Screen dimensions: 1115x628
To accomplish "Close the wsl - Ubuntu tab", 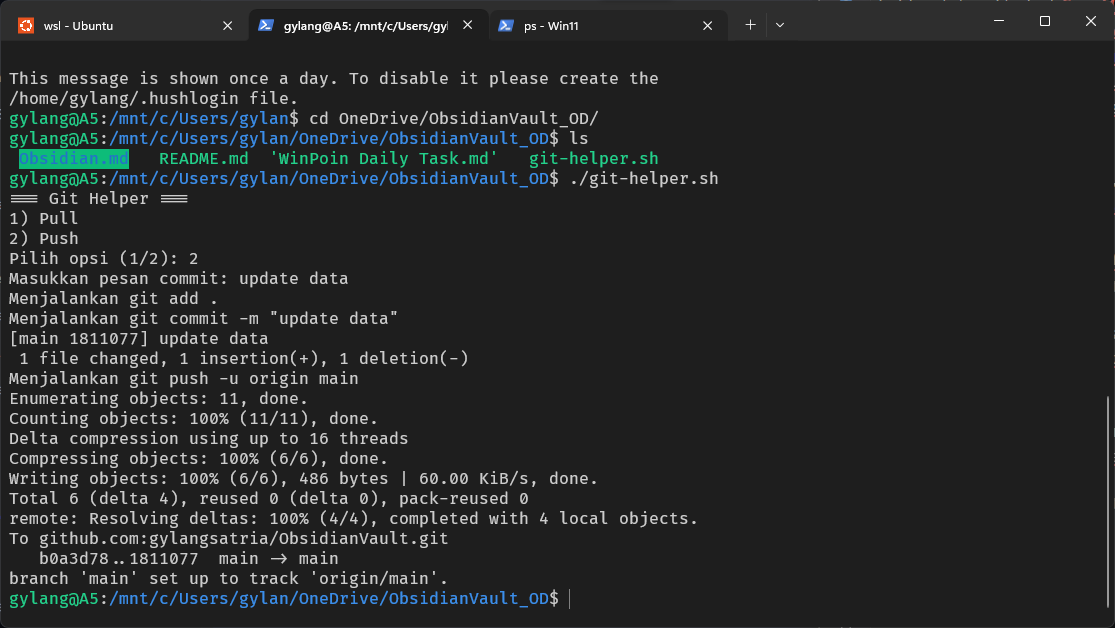I will click(x=227, y=25).
